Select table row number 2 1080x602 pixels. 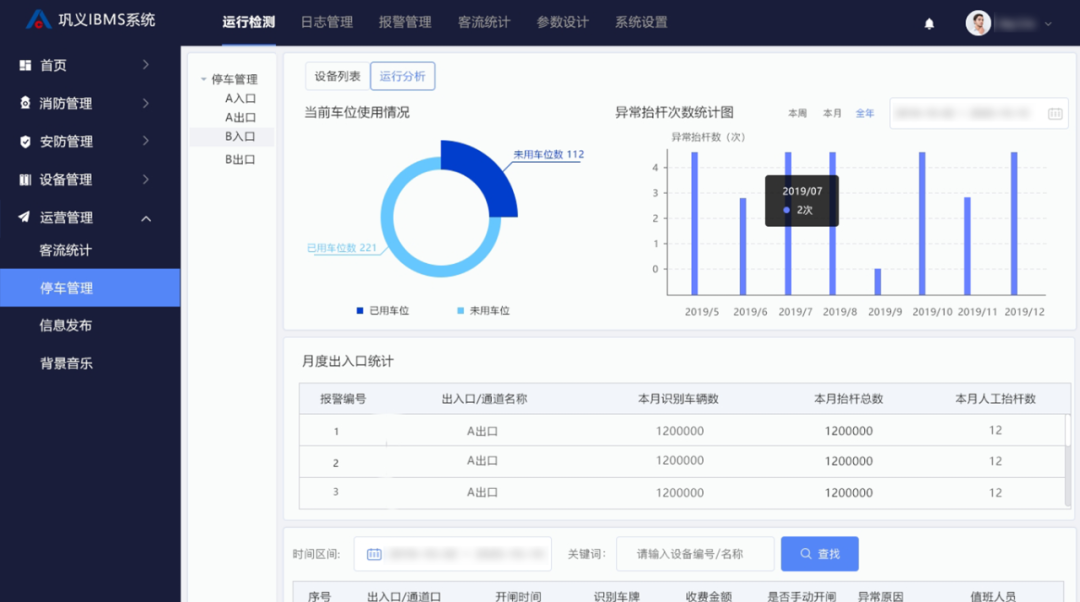pyautogui.click(x=683, y=461)
